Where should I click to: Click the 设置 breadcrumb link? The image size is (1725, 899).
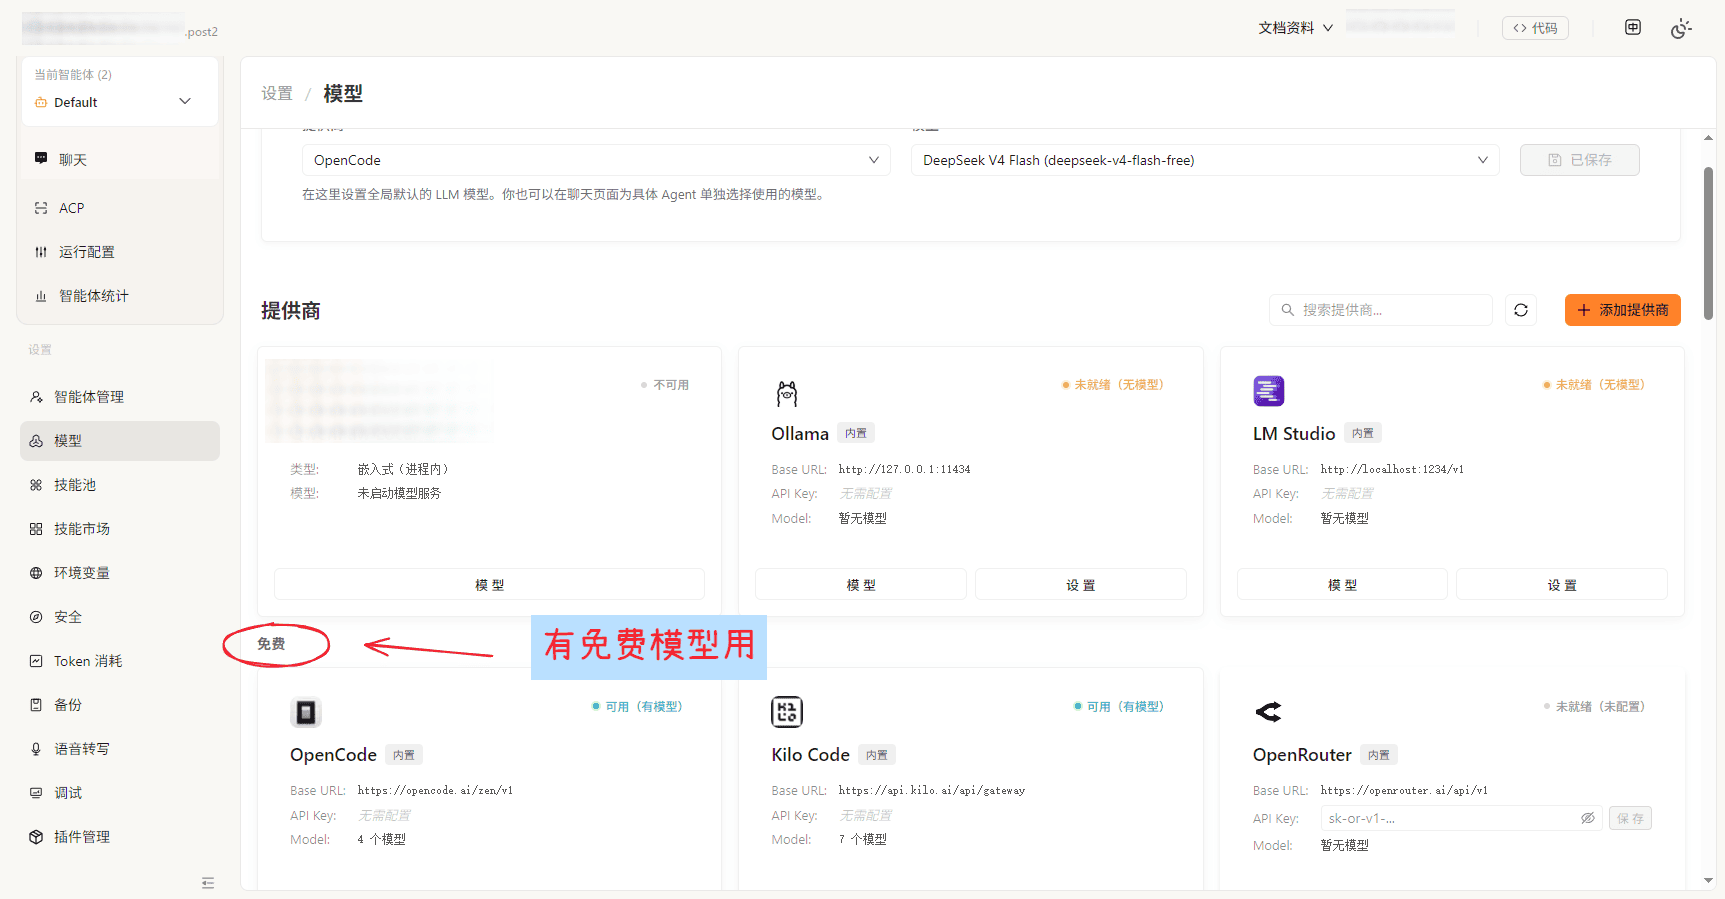[x=277, y=93]
